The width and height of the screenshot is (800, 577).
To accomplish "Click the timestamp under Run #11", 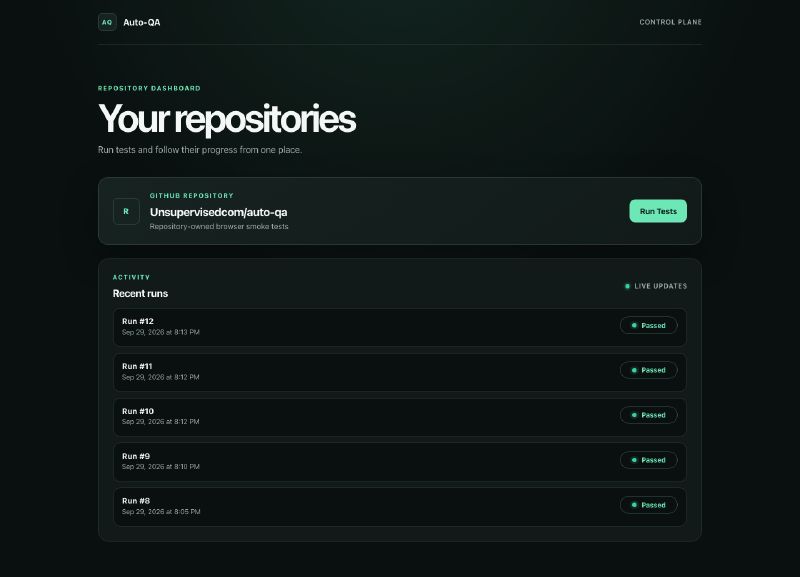I will tap(161, 378).
